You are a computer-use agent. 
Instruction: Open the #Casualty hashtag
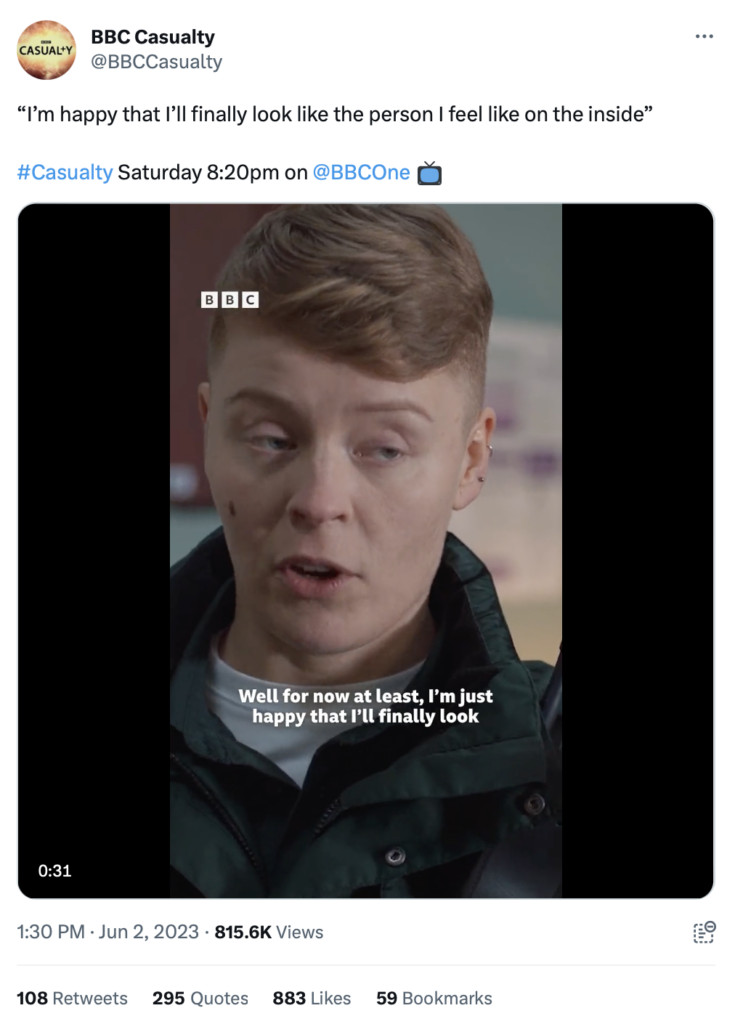point(64,172)
